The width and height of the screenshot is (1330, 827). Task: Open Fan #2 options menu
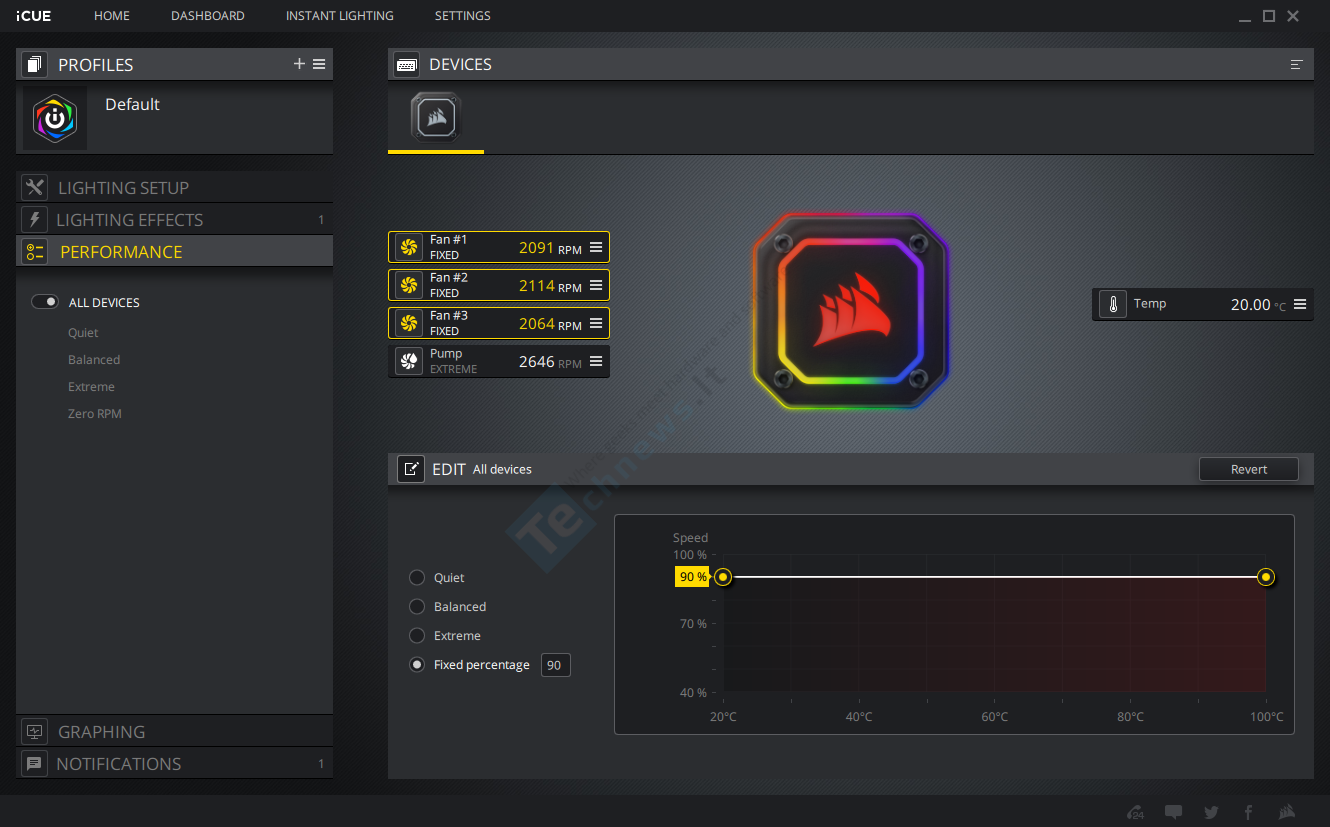click(x=596, y=285)
